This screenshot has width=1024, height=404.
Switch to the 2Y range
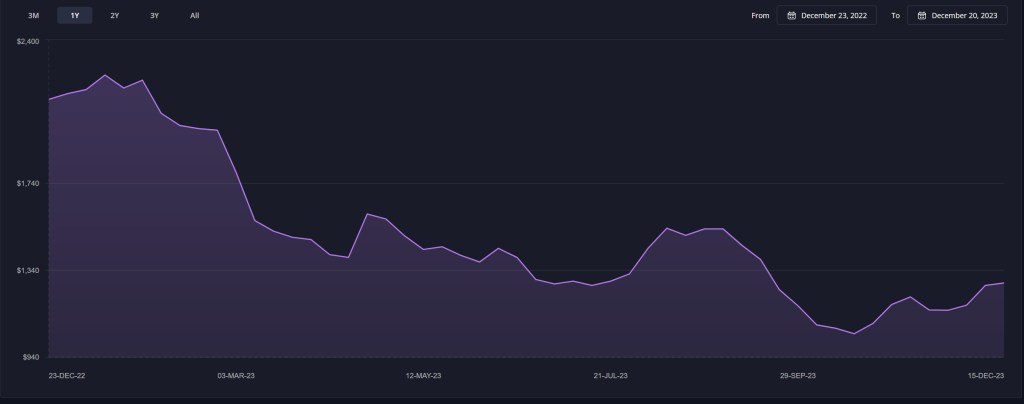(115, 16)
